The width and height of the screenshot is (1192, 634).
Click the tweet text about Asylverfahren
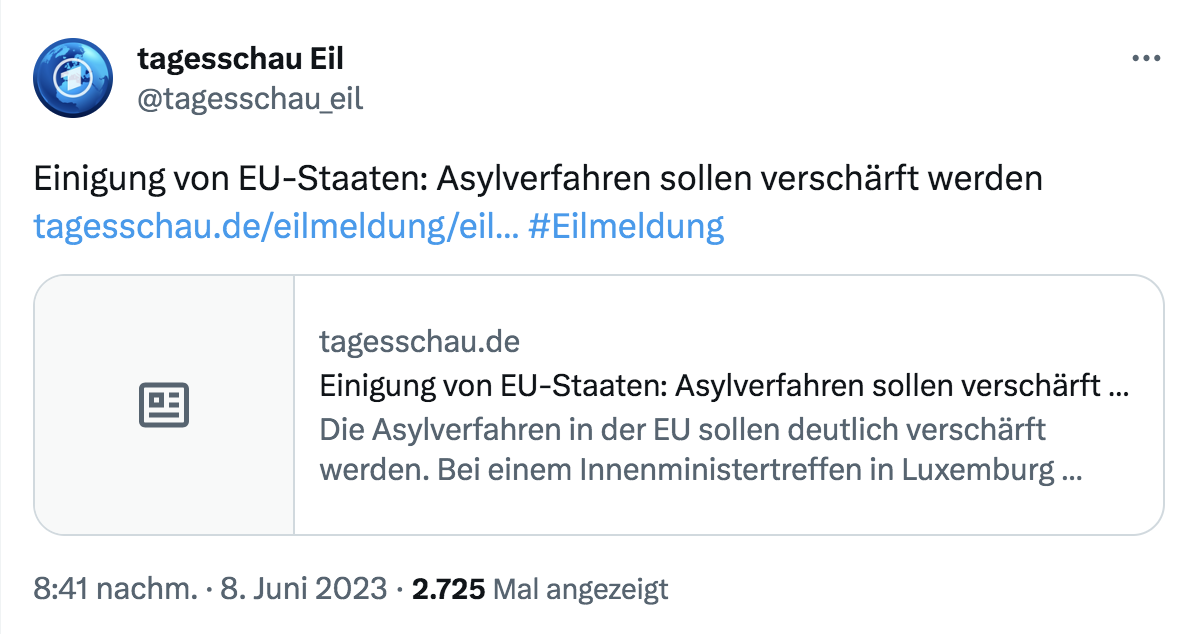point(538,179)
